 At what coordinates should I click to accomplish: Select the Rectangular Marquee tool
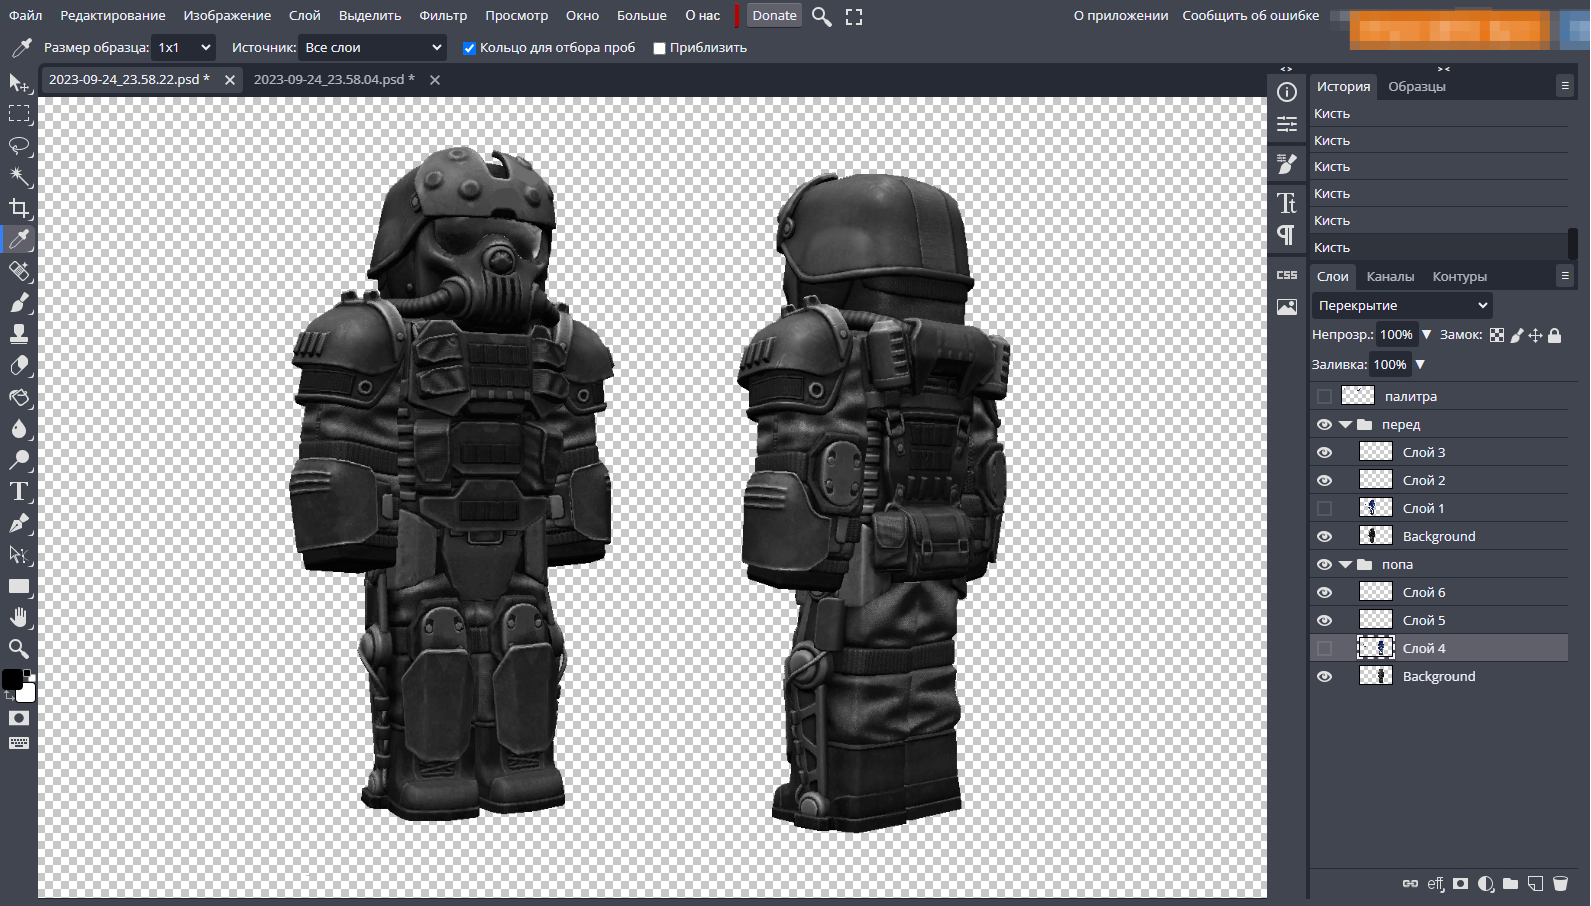pos(19,114)
